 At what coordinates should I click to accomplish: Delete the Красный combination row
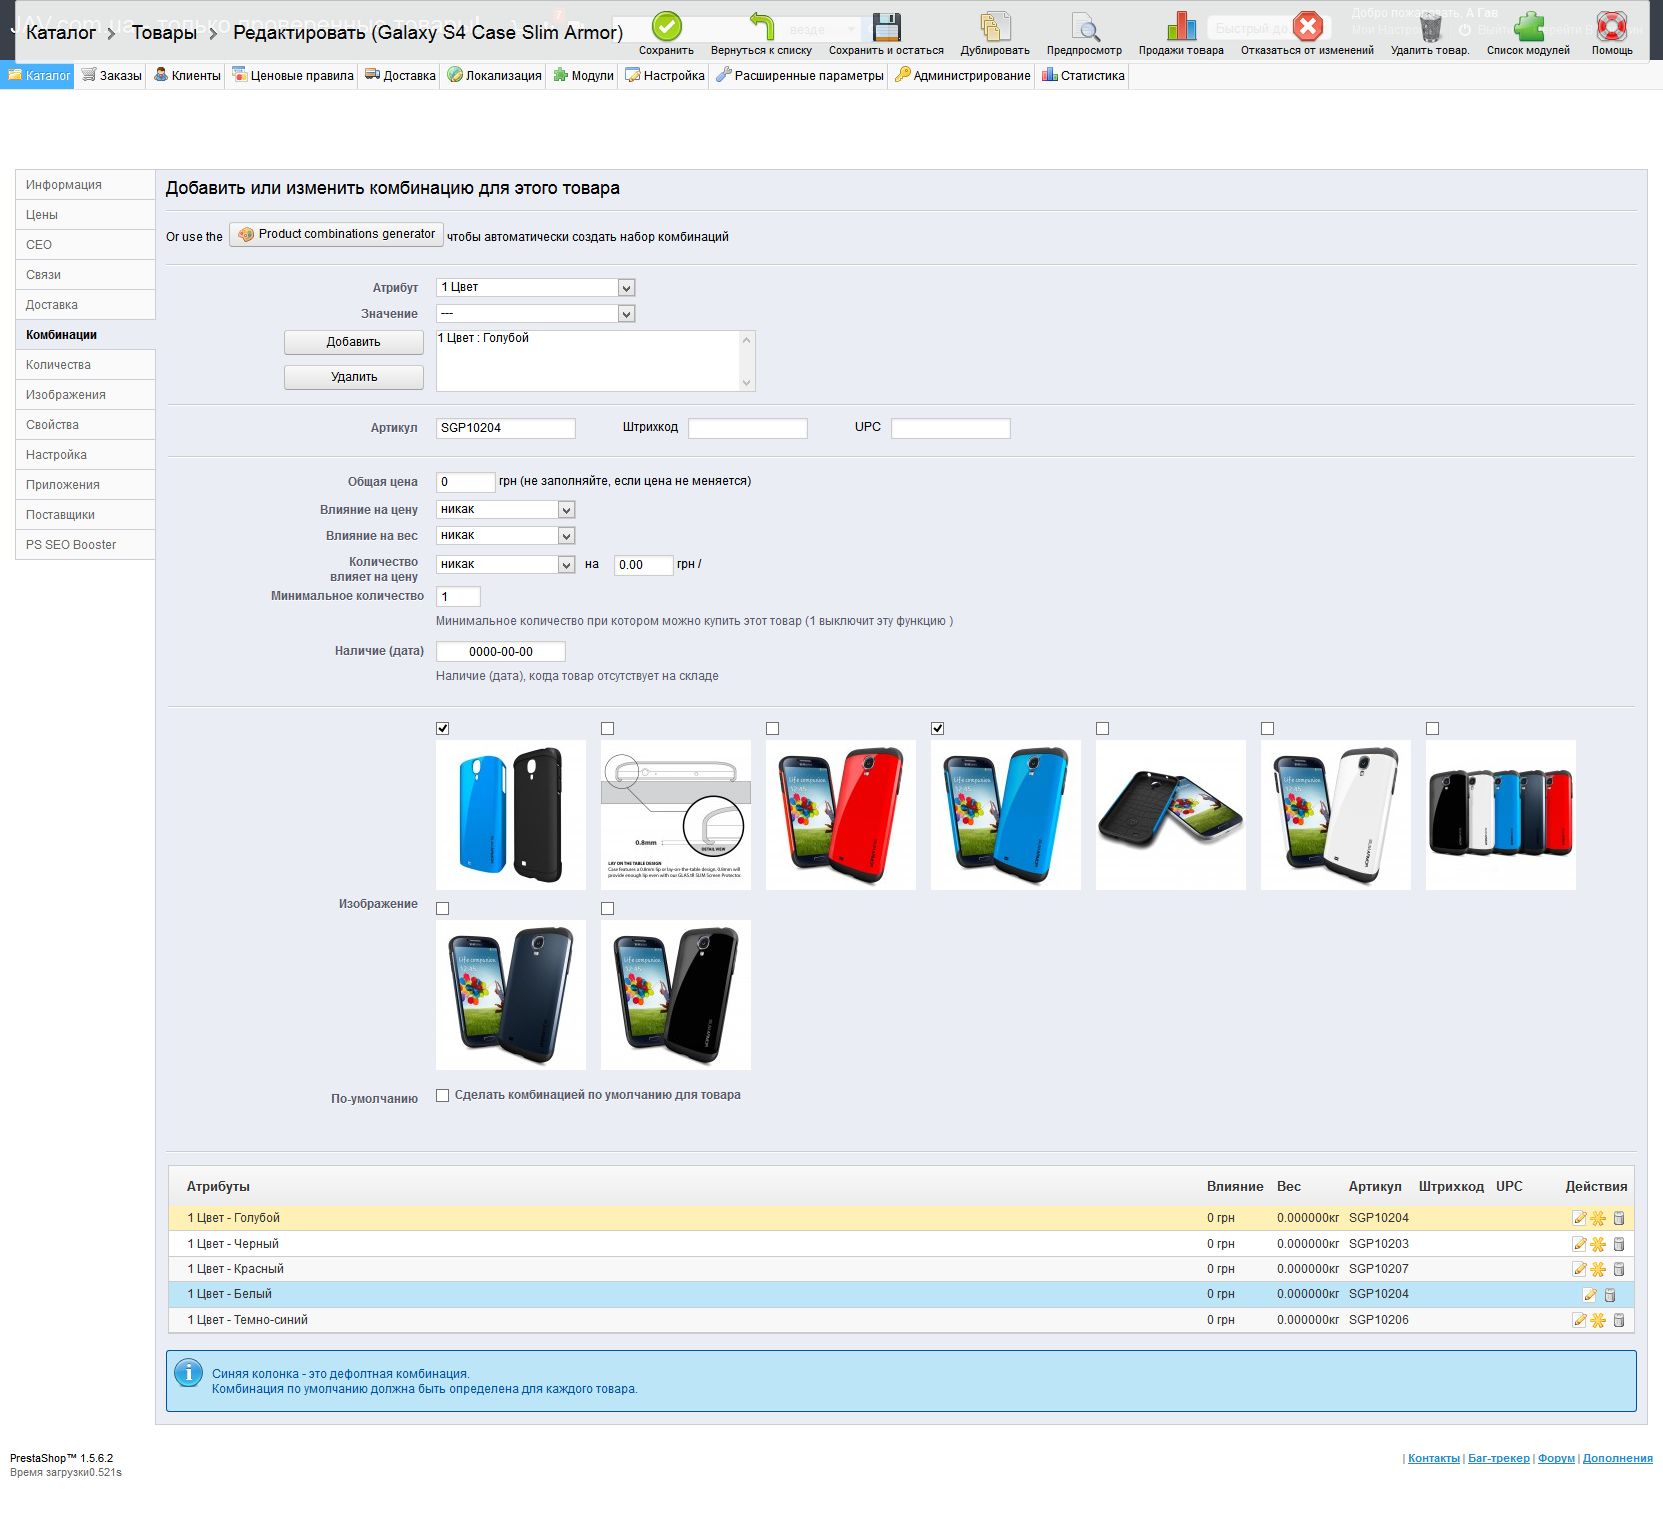1619,1269
